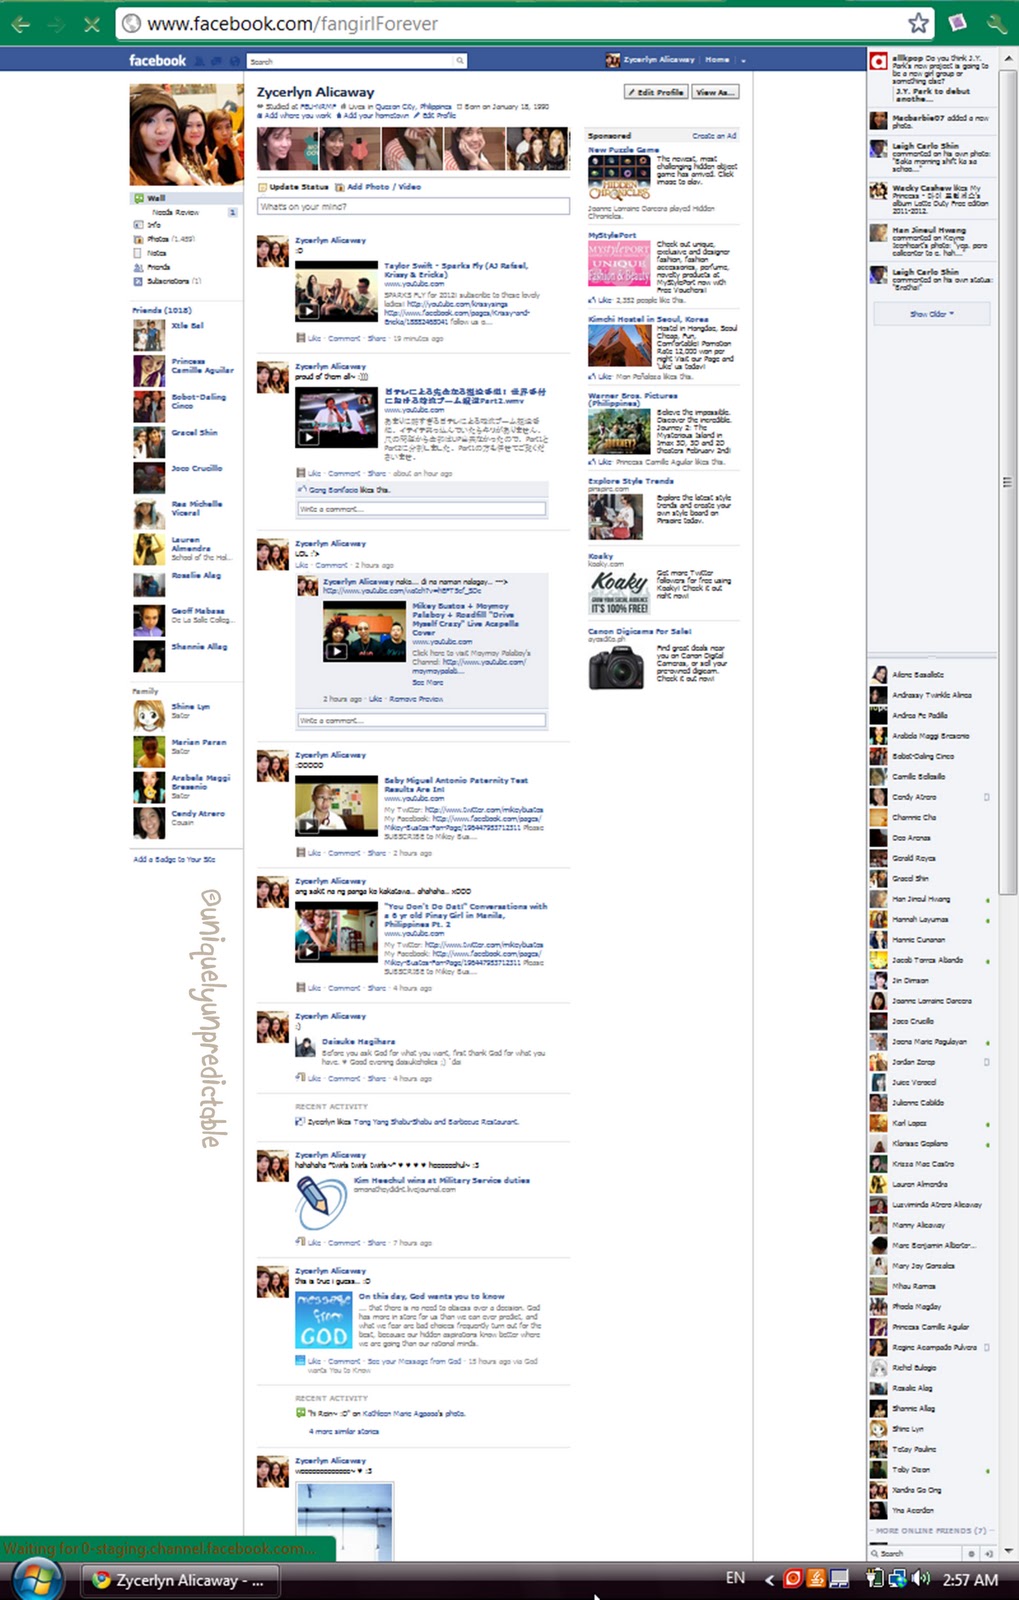Expand More Online Friends (7)

click(931, 1530)
